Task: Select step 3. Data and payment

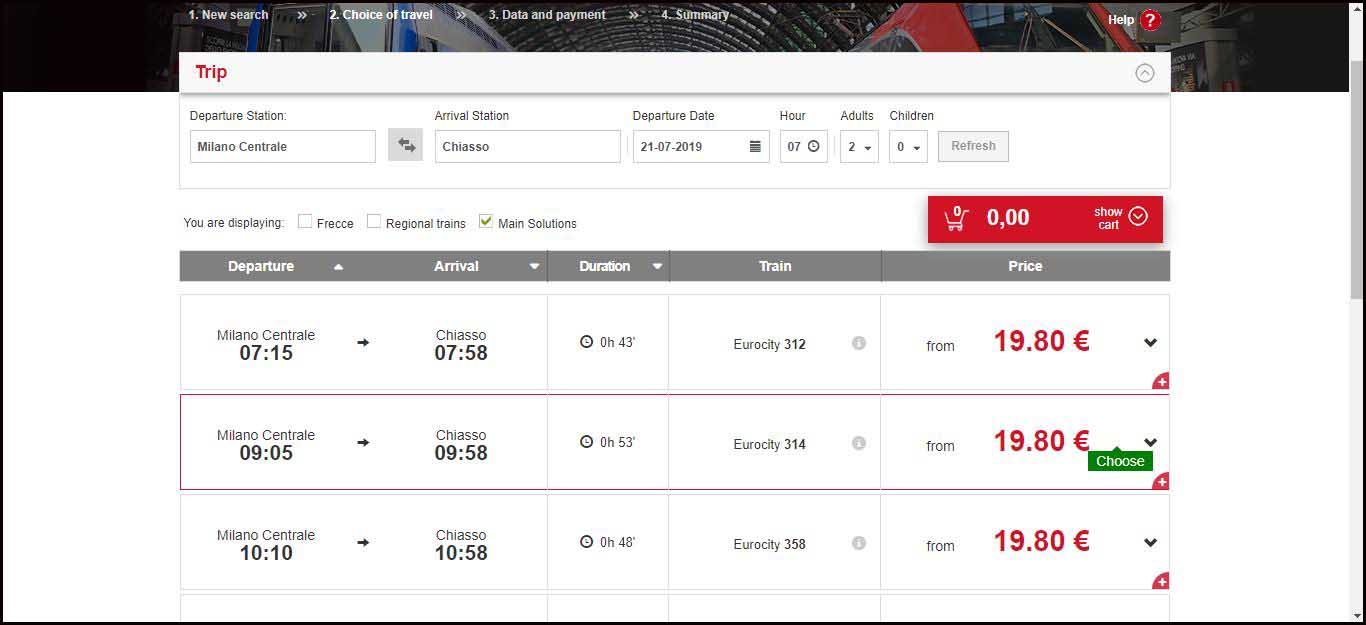Action: point(547,15)
